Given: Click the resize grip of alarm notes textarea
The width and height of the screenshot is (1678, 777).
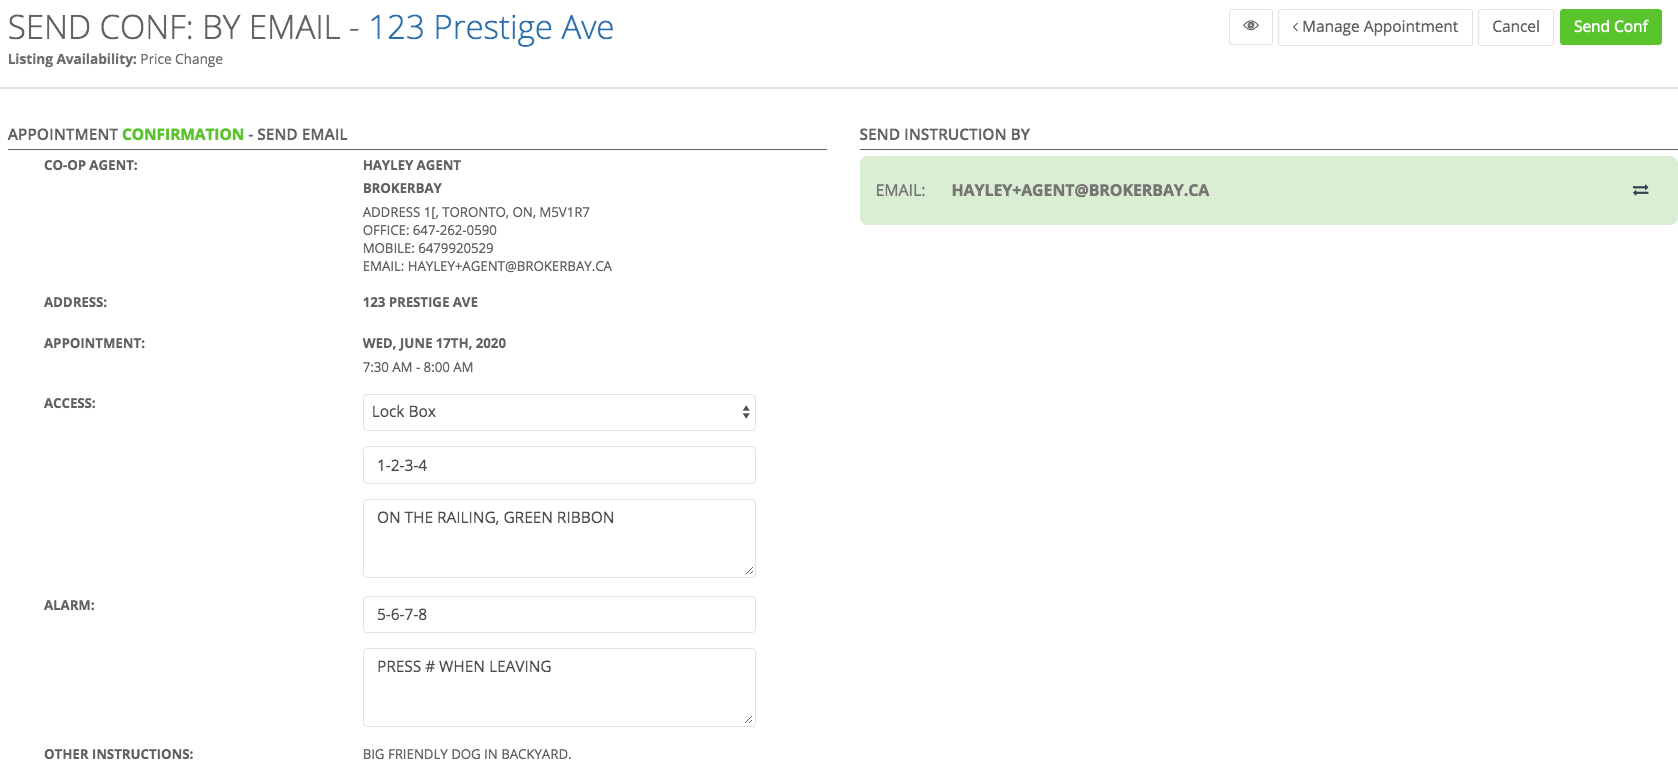Looking at the screenshot, I should (x=749, y=720).
